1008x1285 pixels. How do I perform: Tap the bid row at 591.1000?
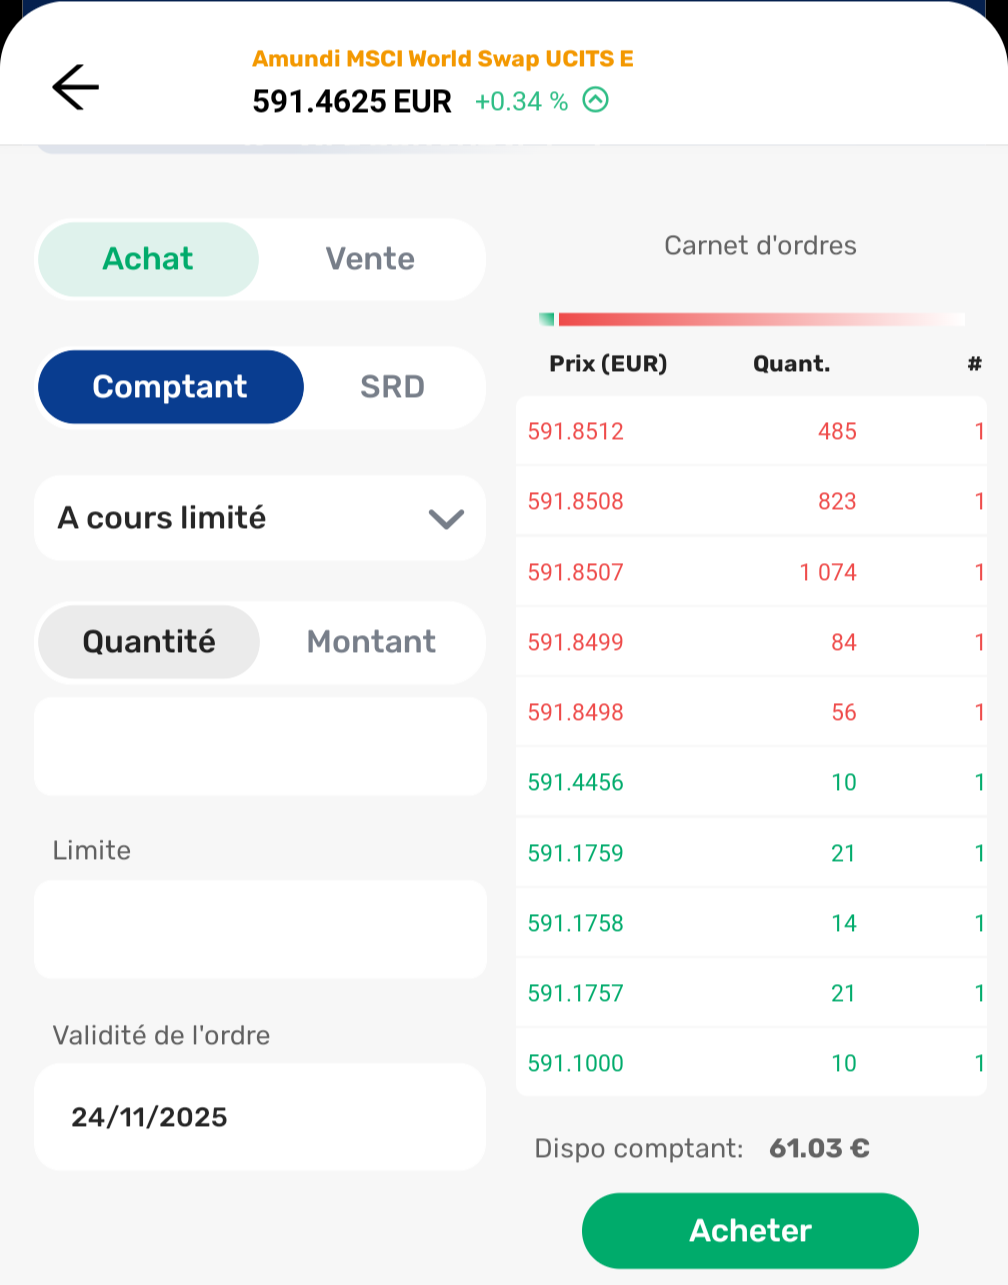coord(750,1063)
